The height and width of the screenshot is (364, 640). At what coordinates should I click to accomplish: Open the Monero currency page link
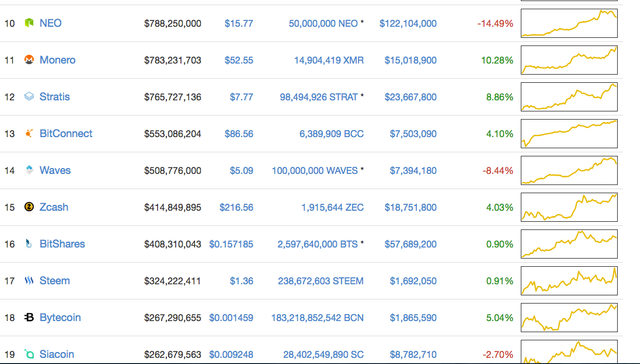pyautogui.click(x=58, y=60)
